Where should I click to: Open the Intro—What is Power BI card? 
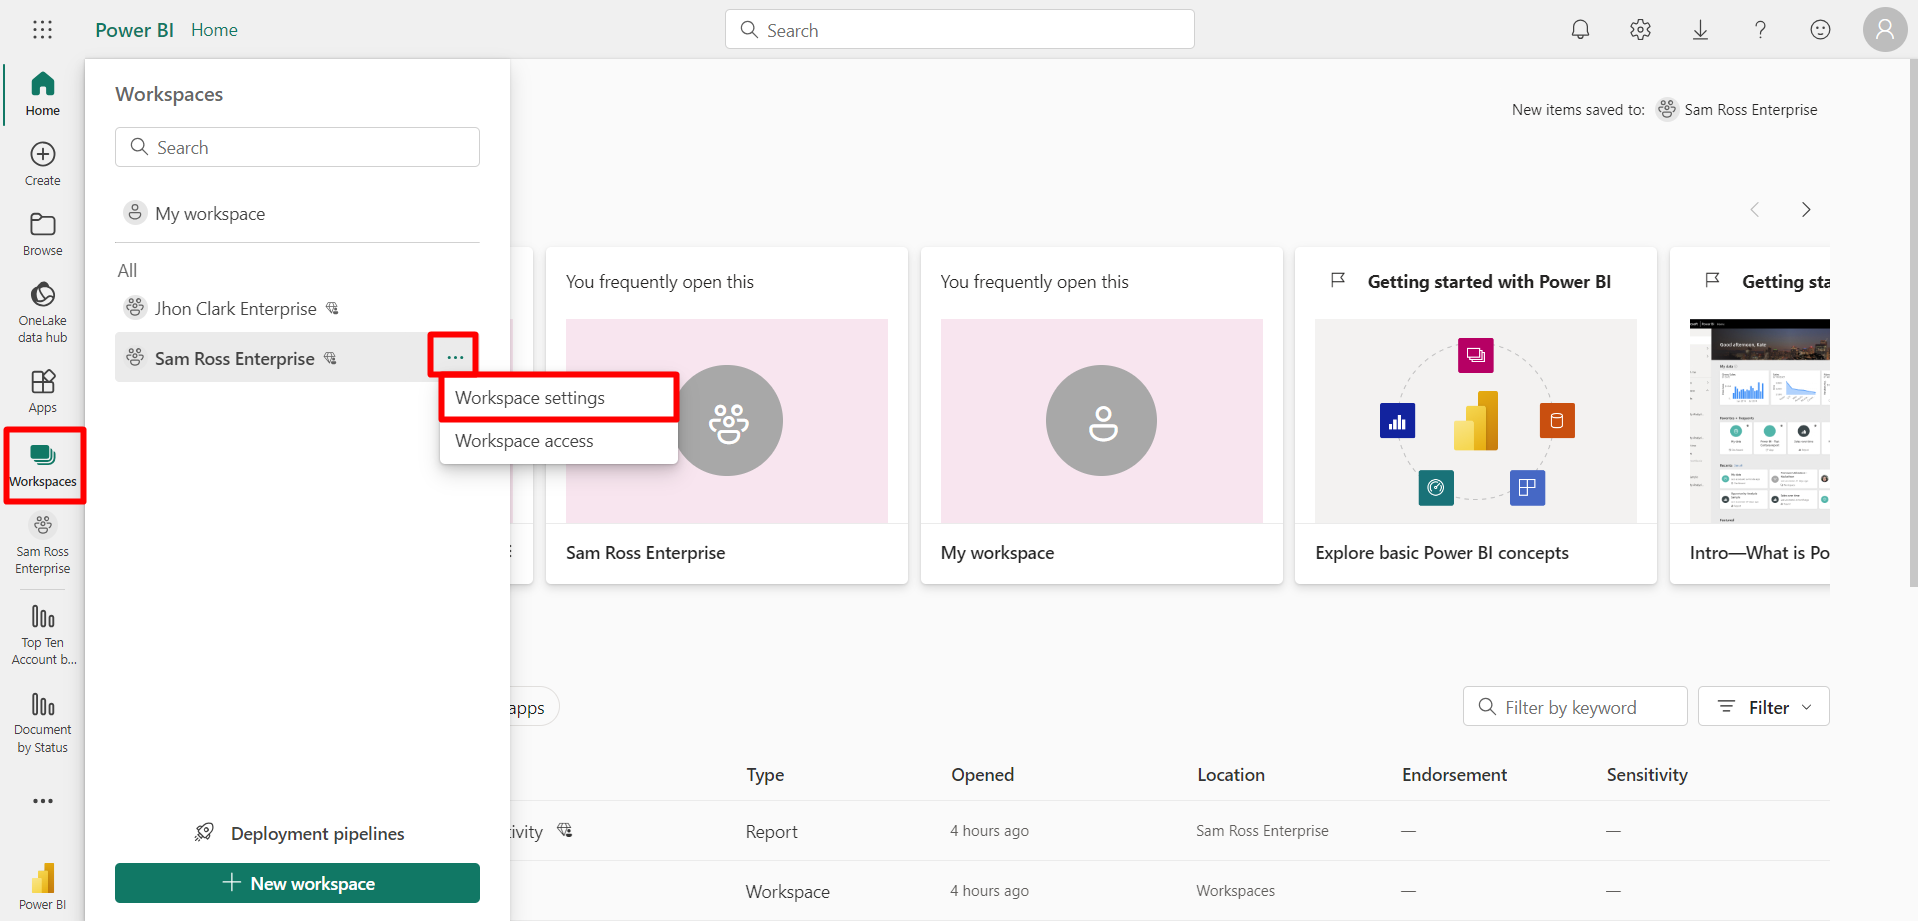1750,415
